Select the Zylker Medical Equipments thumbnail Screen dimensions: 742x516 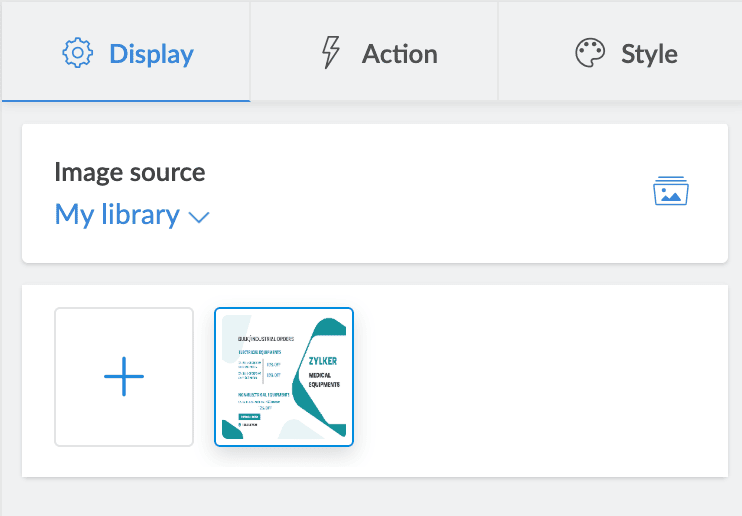click(284, 377)
